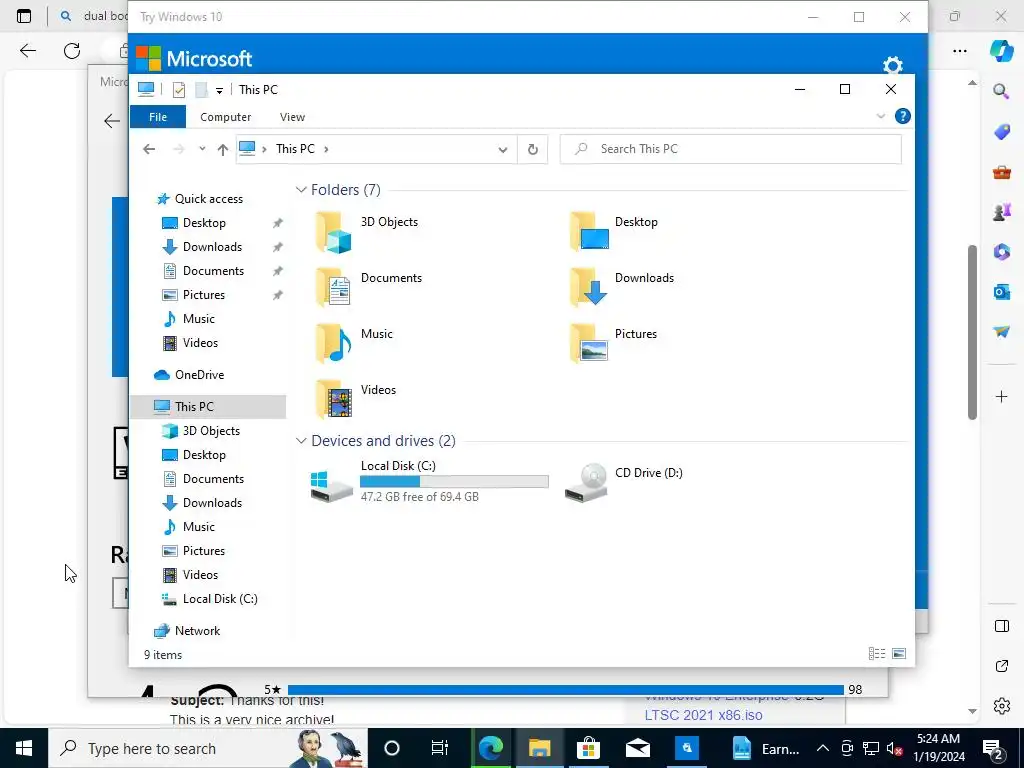Select pinned Downloads under Quick access

(x=212, y=247)
